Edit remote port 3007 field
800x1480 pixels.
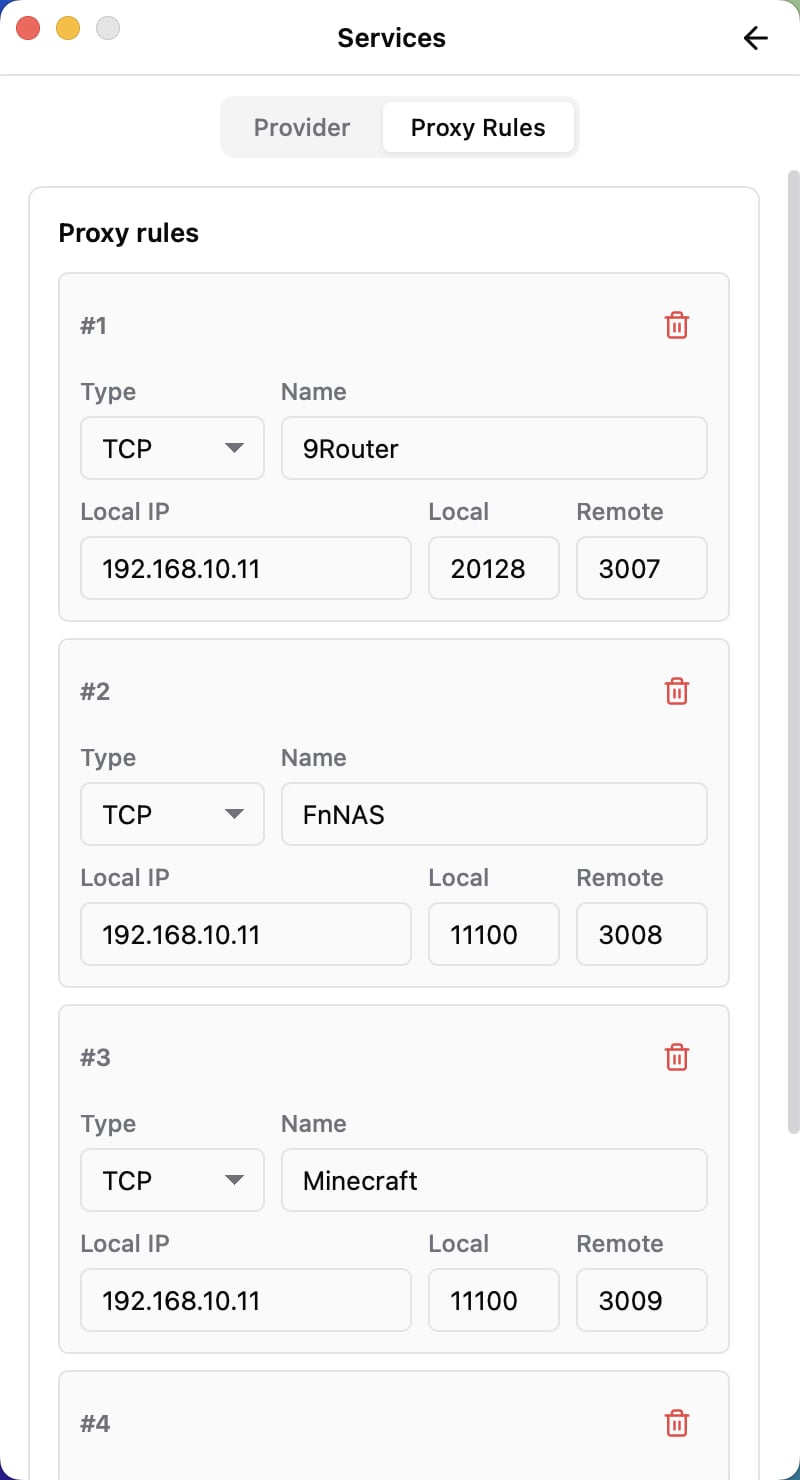tap(642, 568)
